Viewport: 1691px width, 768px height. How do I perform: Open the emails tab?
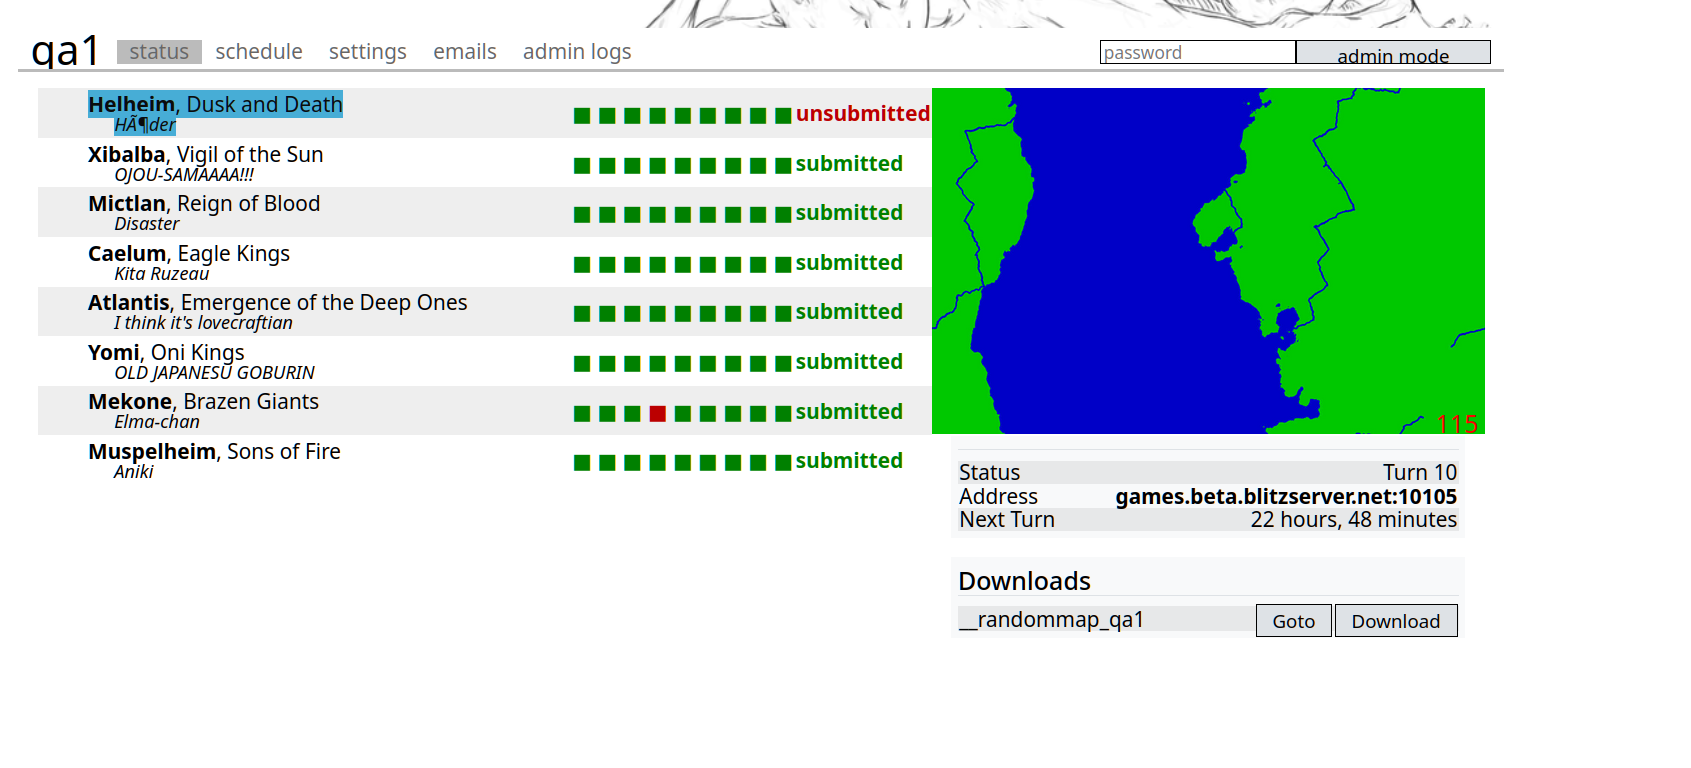pyautogui.click(x=464, y=52)
